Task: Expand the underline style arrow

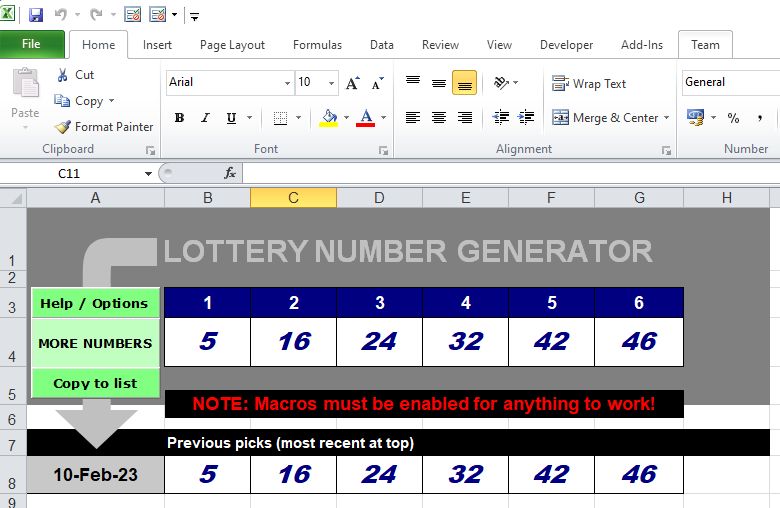Action: click(249, 118)
